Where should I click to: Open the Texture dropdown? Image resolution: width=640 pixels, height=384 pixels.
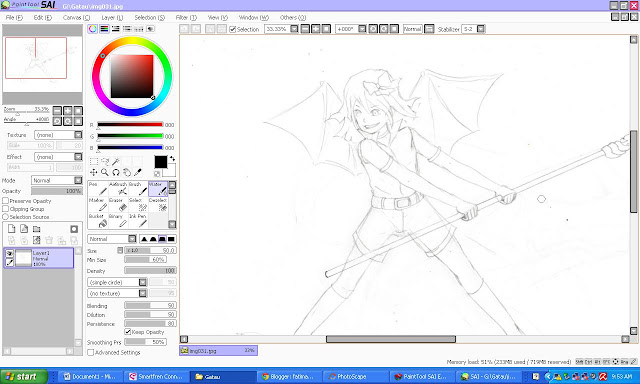tap(78, 135)
